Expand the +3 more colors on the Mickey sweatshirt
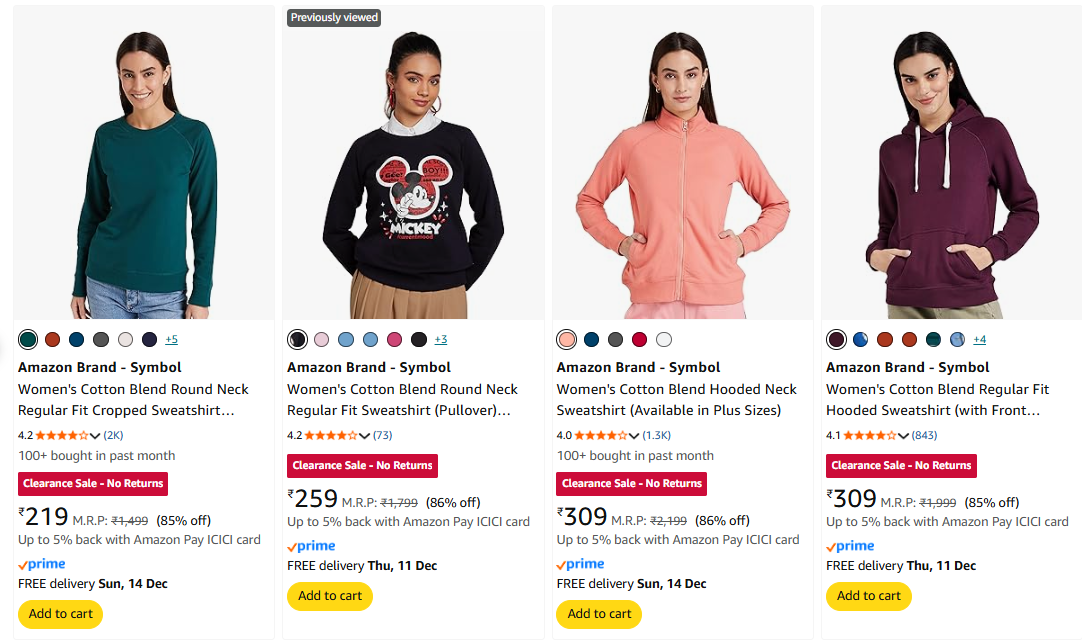This screenshot has width=1082, height=641. point(440,339)
